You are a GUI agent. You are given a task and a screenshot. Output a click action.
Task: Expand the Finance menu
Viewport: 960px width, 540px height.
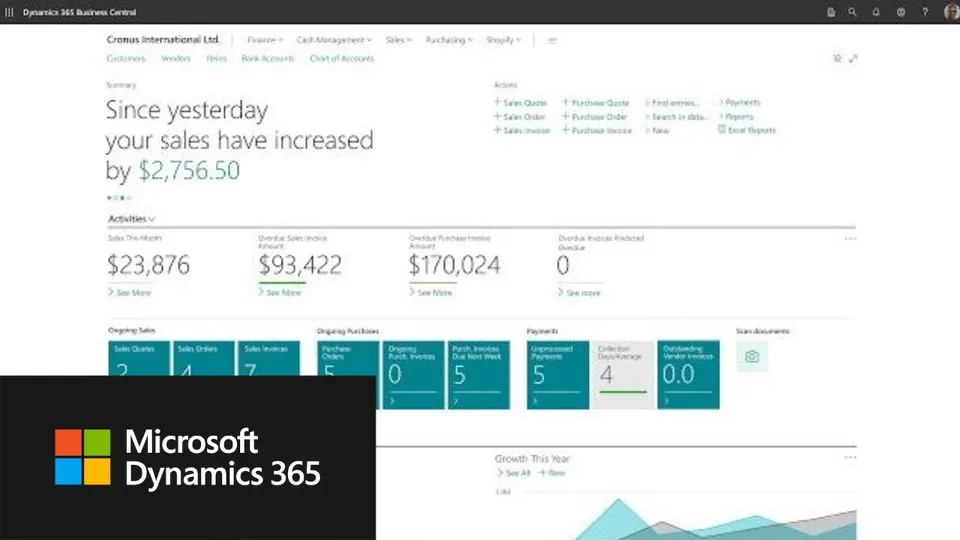tap(265, 40)
